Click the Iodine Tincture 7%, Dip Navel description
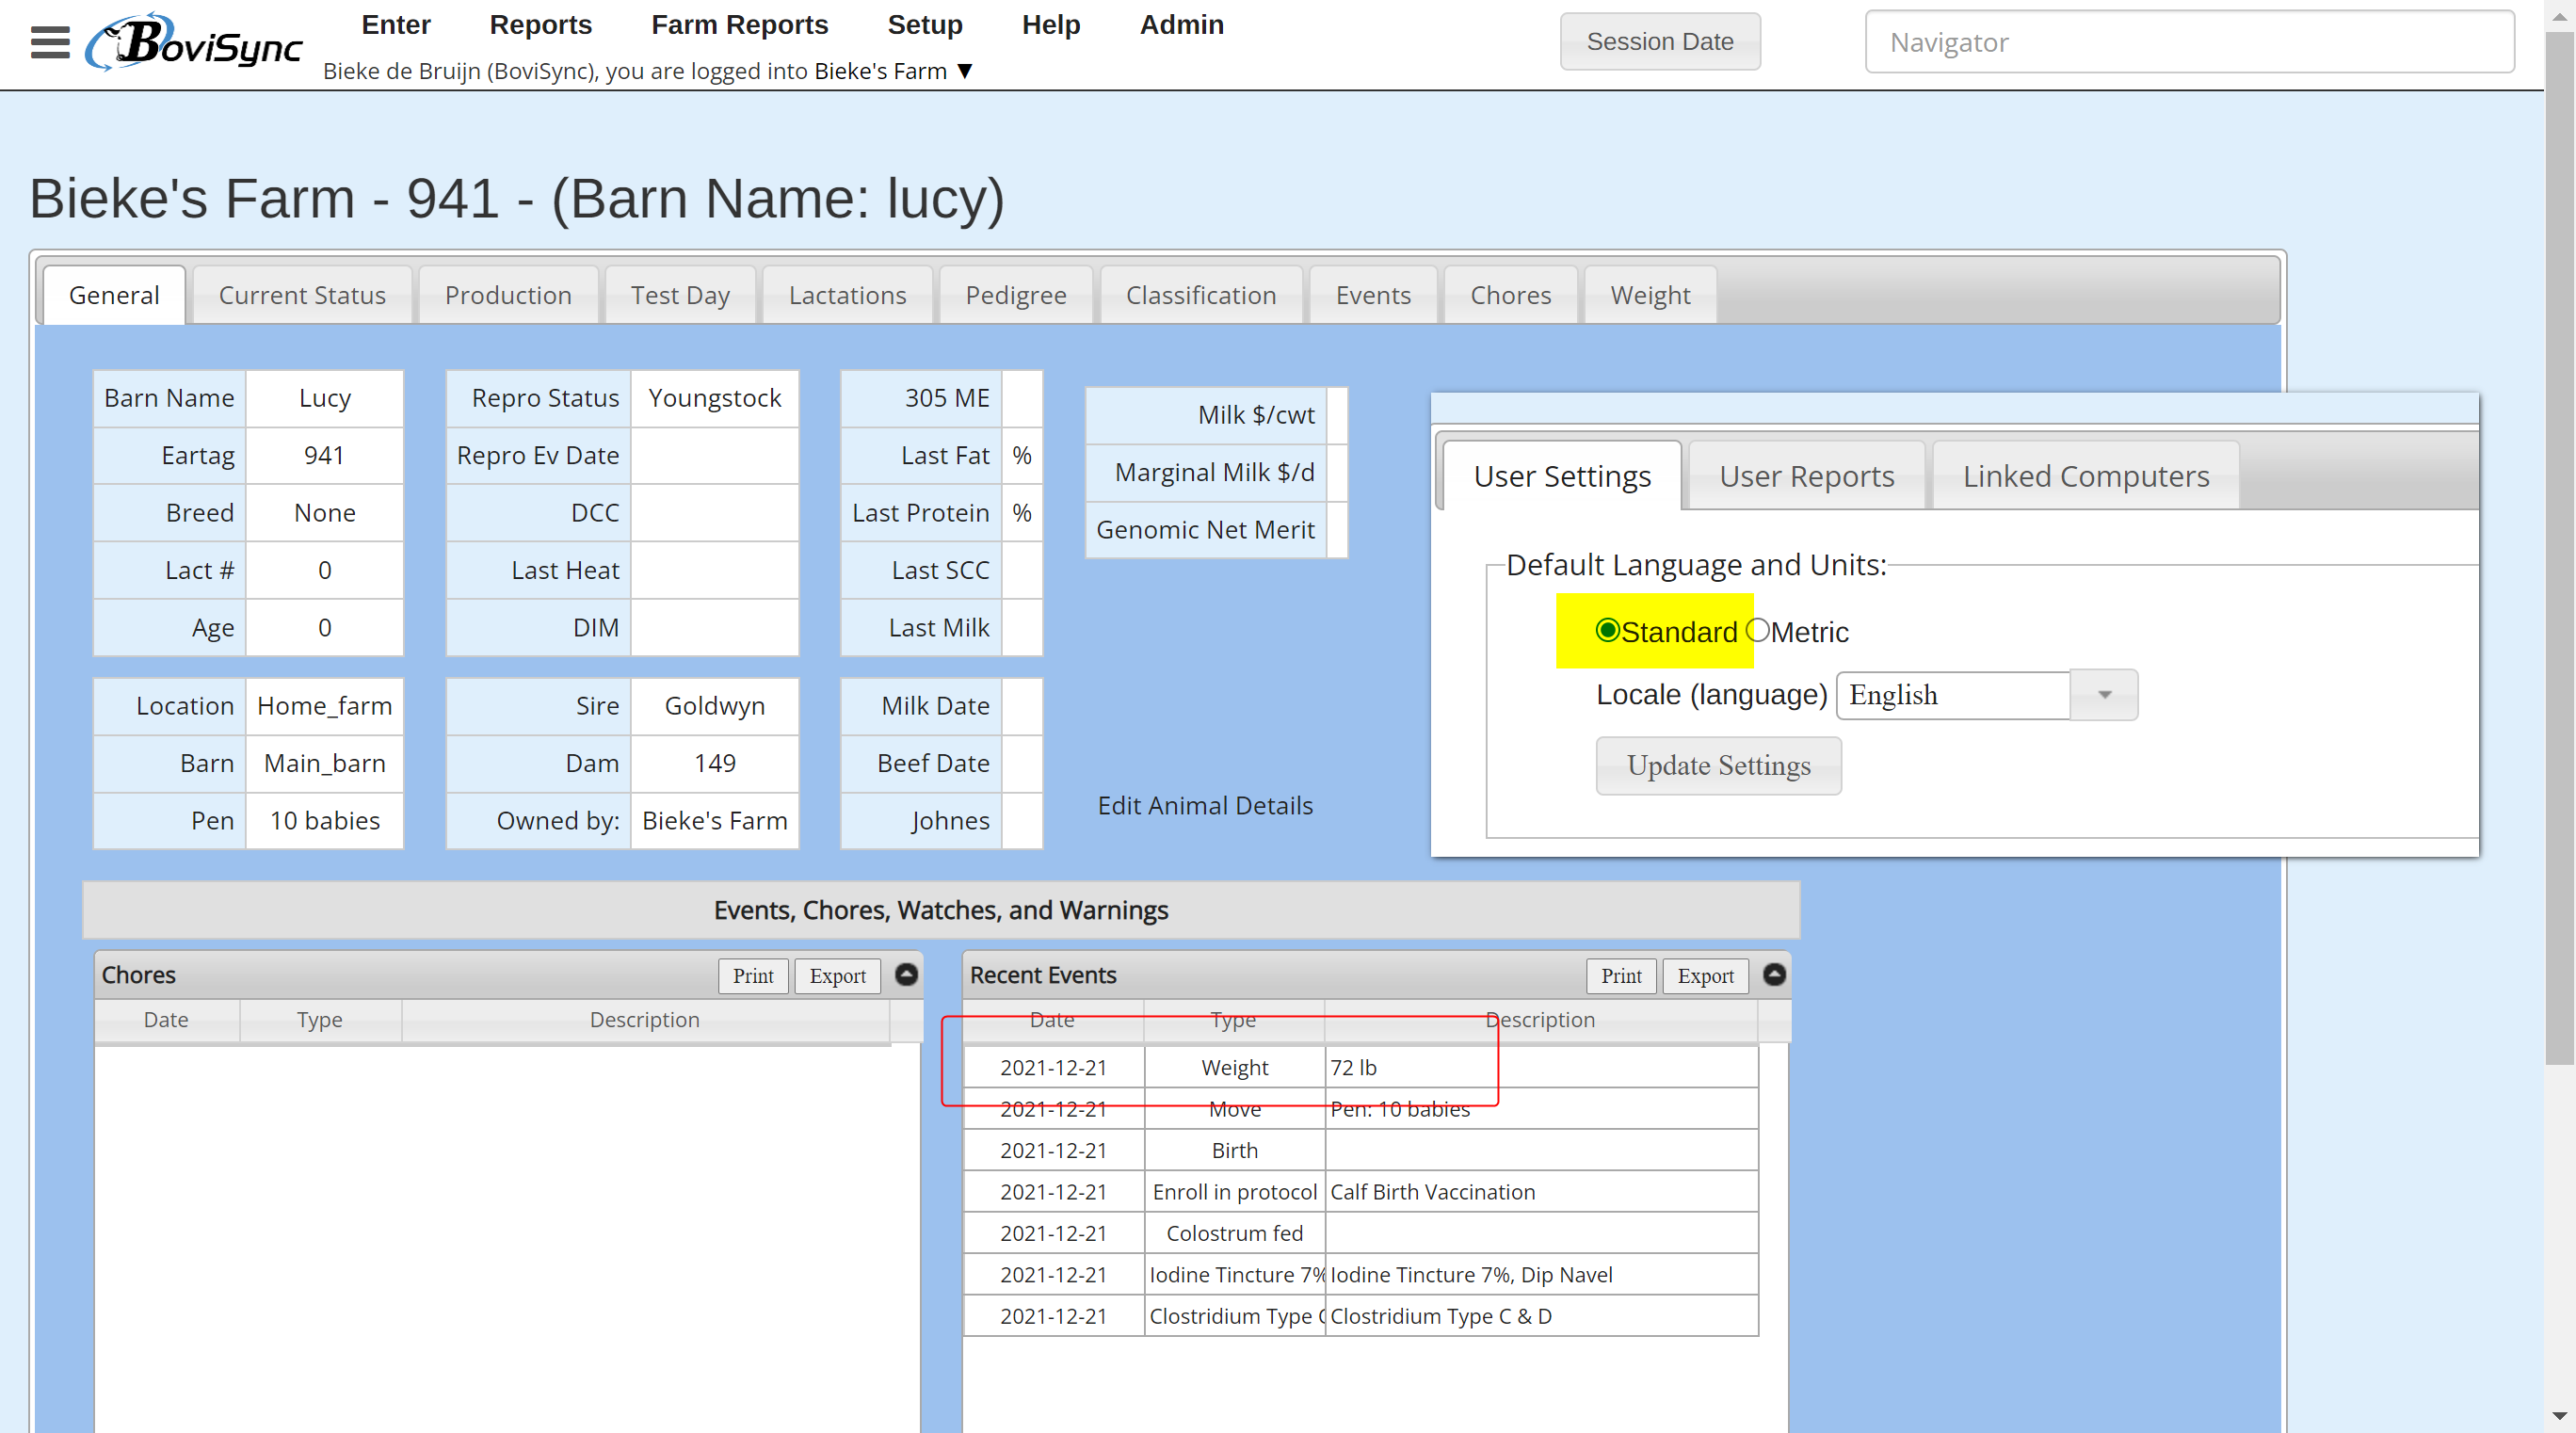 tap(1471, 1274)
